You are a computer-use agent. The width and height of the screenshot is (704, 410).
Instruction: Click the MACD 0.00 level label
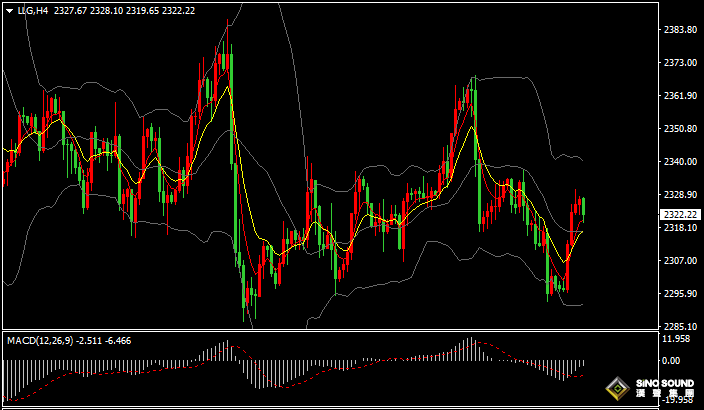671,360
